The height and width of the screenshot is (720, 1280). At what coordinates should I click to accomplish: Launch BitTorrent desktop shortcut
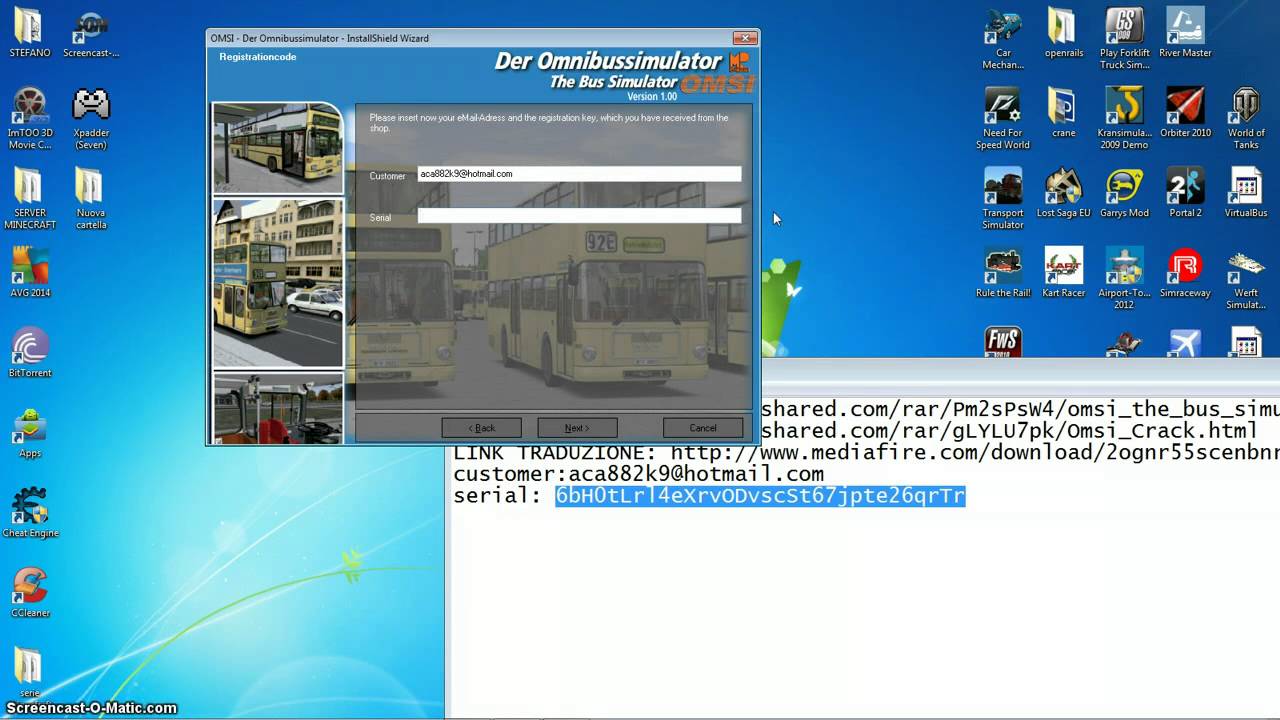tap(30, 352)
